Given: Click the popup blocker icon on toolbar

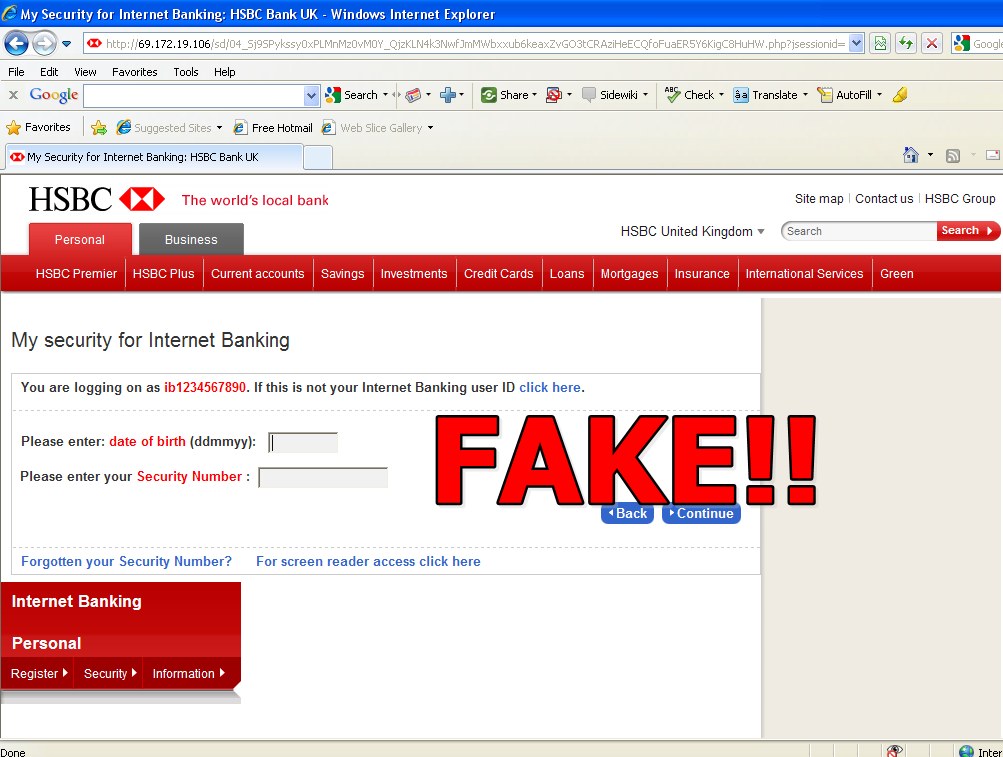Looking at the screenshot, I should coord(554,95).
